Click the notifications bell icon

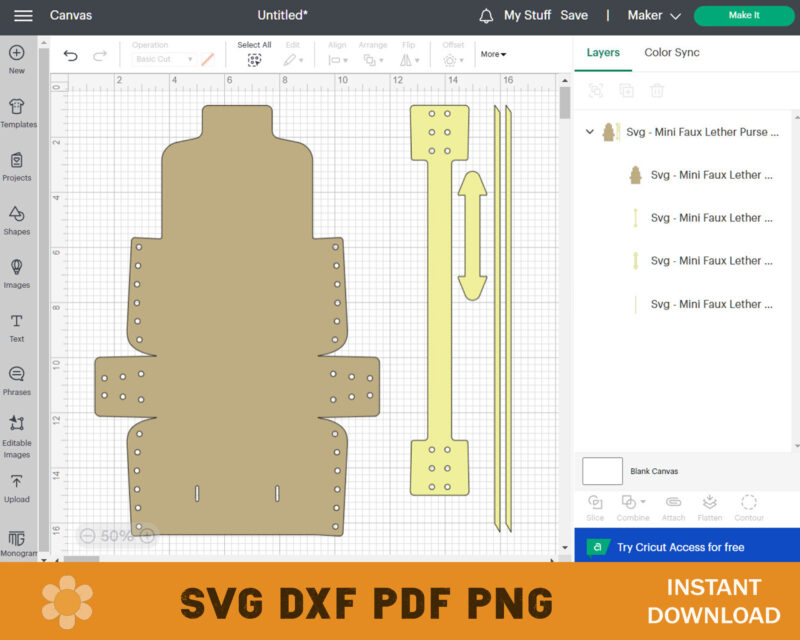coord(486,16)
